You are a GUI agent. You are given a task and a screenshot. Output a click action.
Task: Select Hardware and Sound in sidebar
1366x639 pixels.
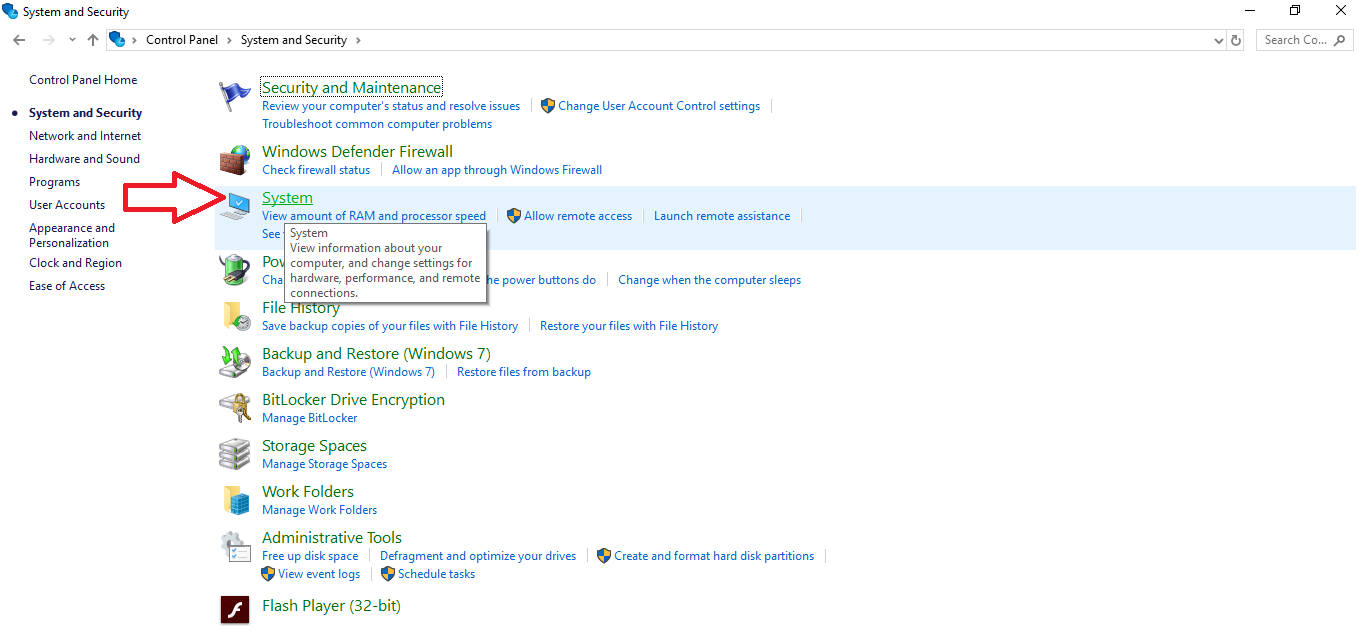[x=84, y=159]
